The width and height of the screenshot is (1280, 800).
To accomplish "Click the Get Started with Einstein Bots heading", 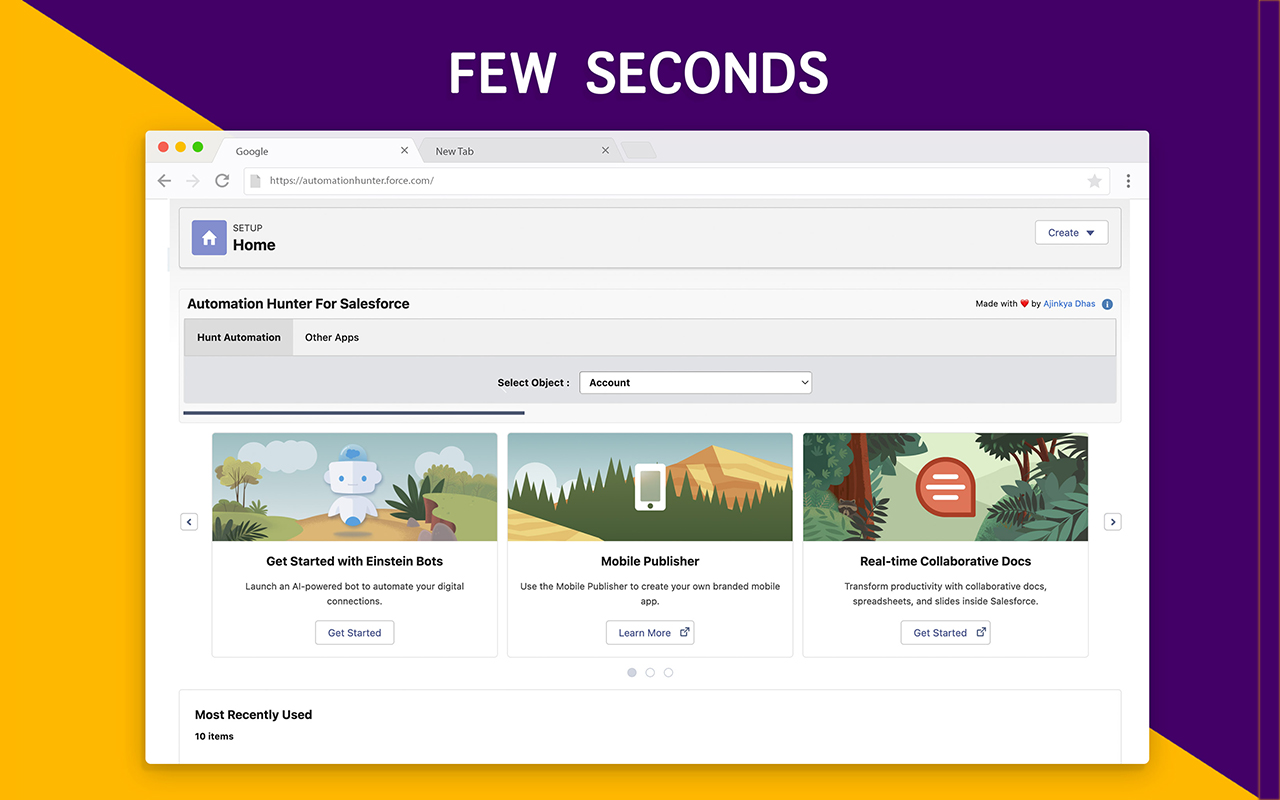I will coord(355,562).
